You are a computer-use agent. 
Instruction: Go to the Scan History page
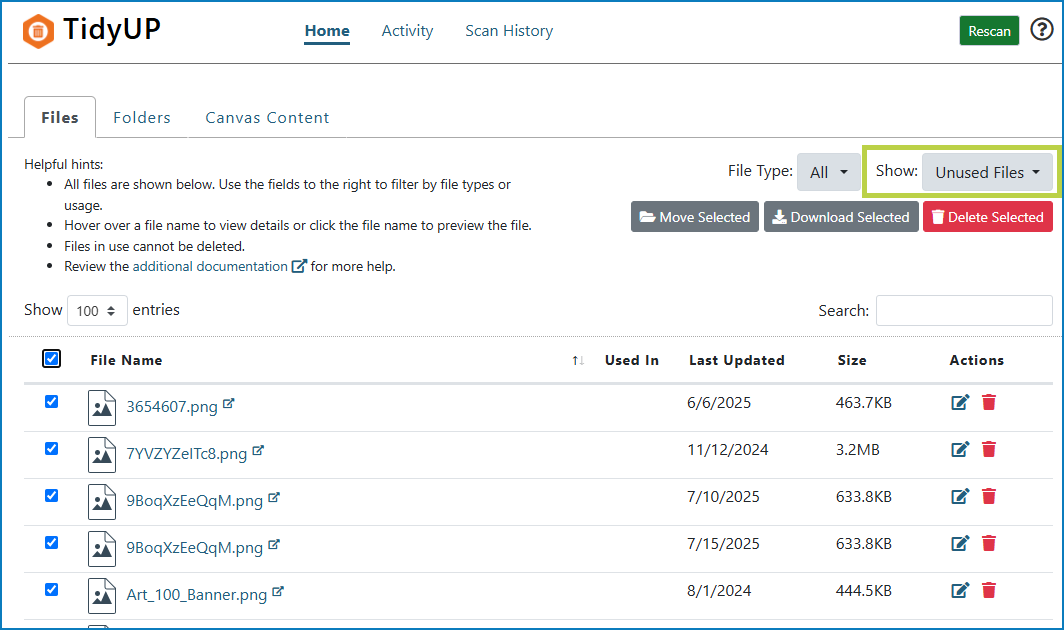(508, 31)
